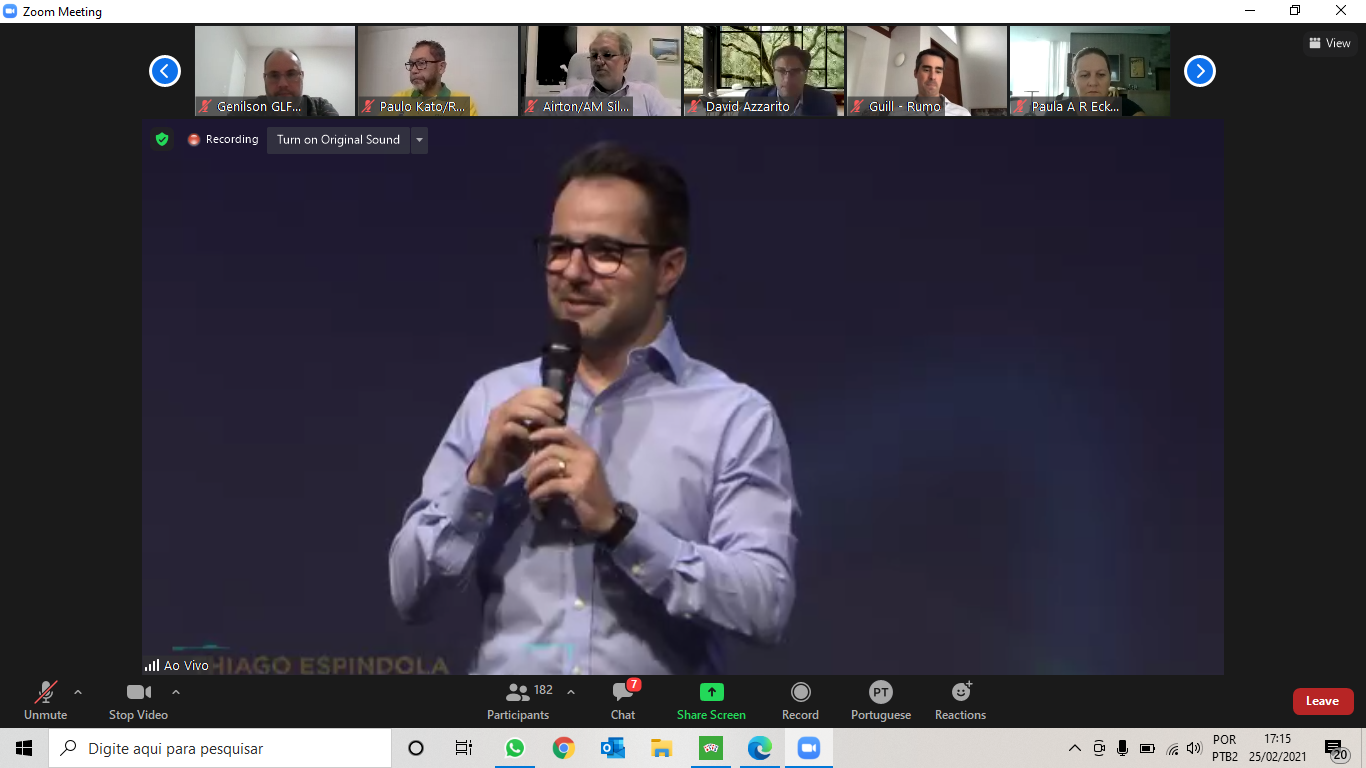Leave the meeting
This screenshot has width=1366, height=768.
tap(1322, 701)
